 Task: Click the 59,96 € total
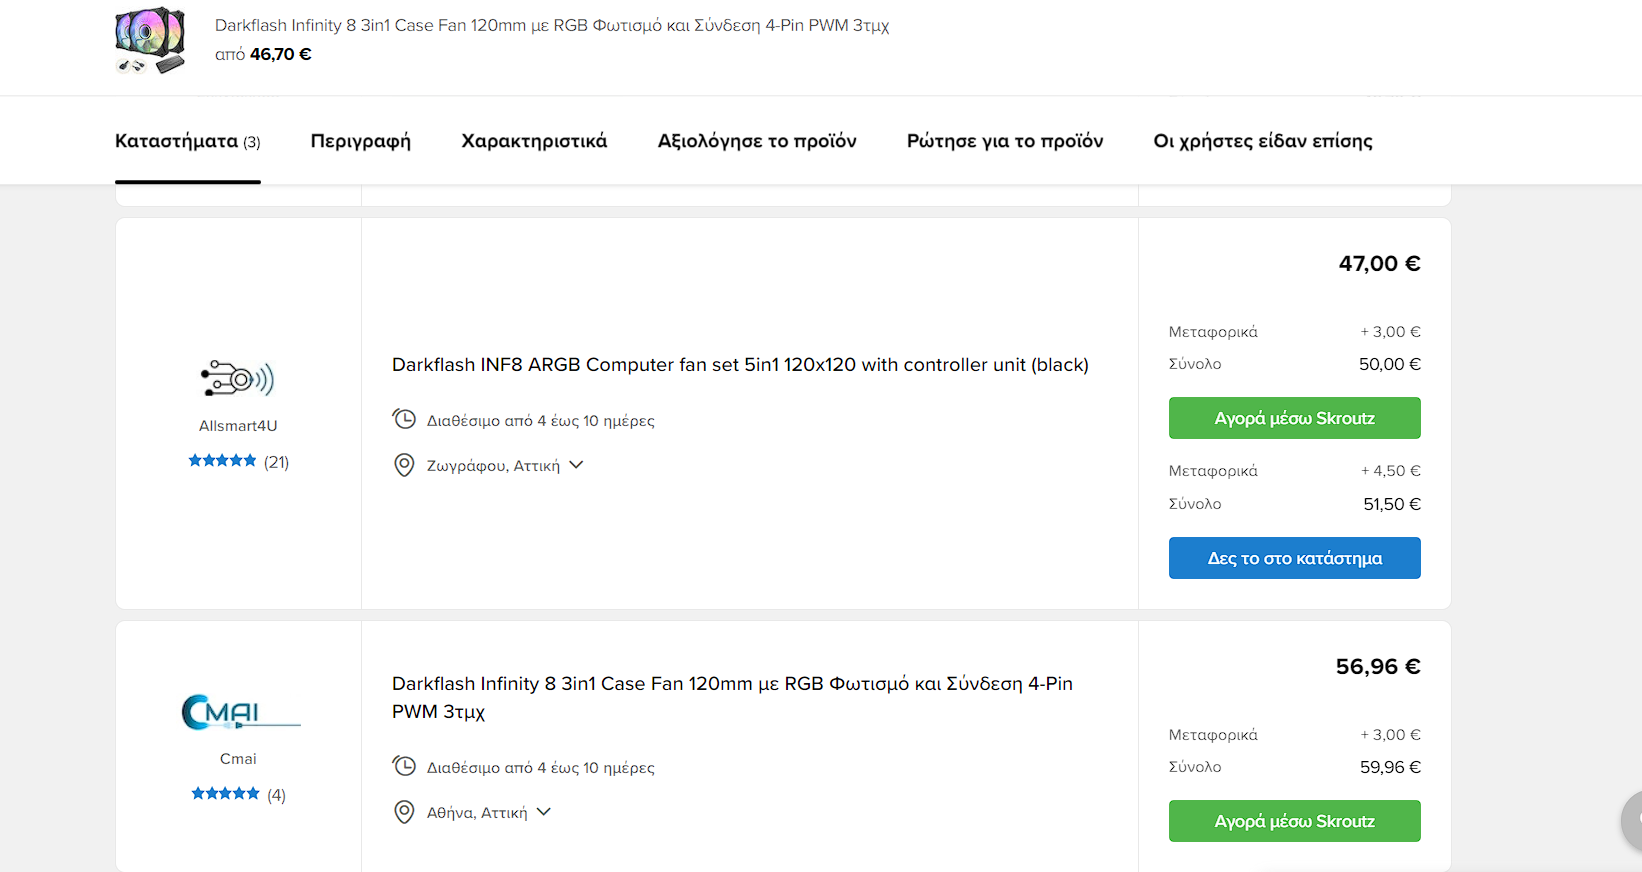click(1390, 767)
